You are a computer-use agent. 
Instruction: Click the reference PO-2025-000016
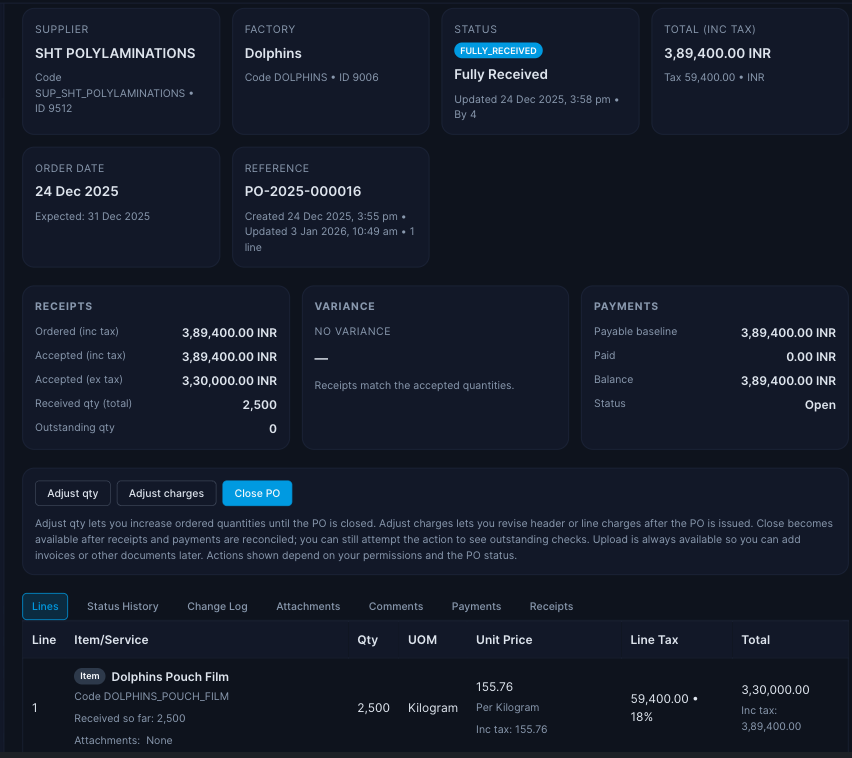click(x=305, y=191)
